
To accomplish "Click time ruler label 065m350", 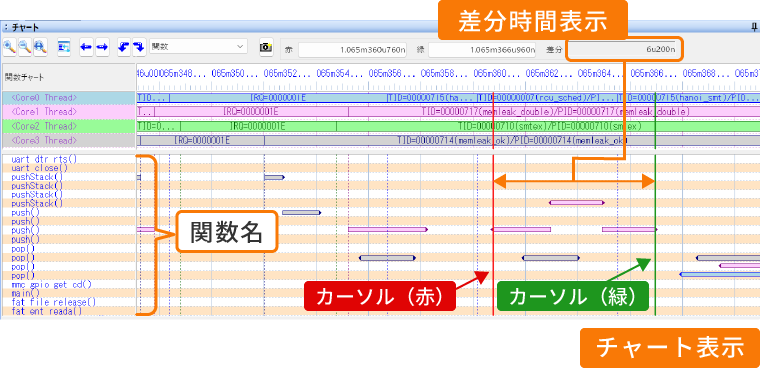I will click(235, 74).
